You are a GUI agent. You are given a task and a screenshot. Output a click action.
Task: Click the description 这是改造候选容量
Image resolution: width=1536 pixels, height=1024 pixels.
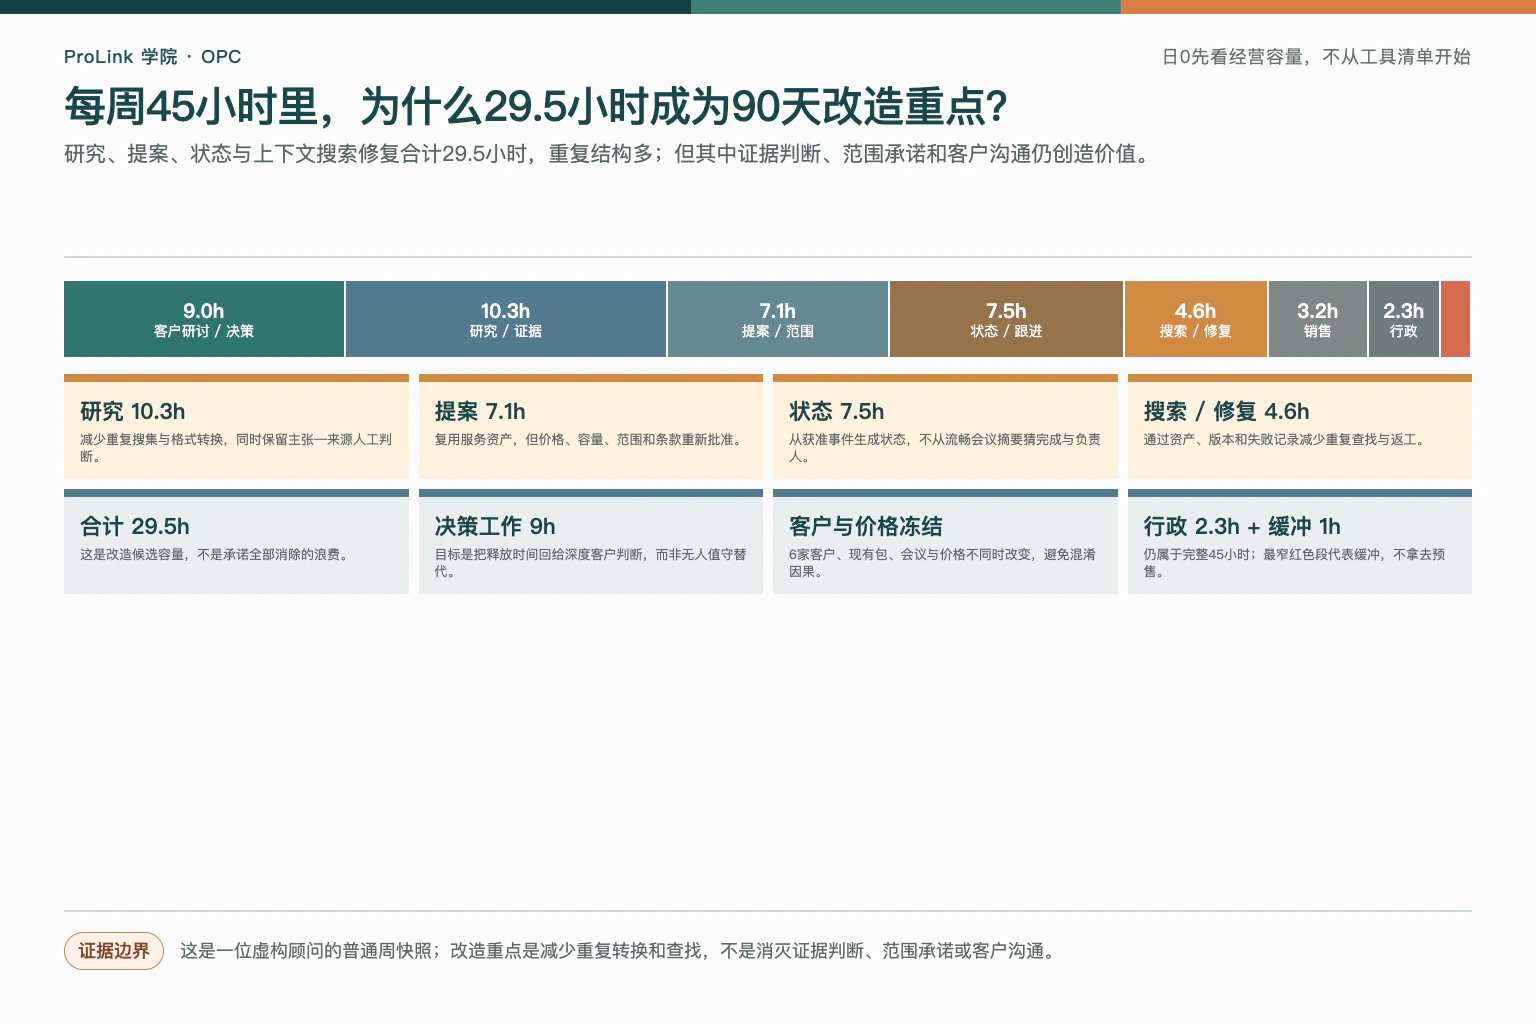pos(217,555)
